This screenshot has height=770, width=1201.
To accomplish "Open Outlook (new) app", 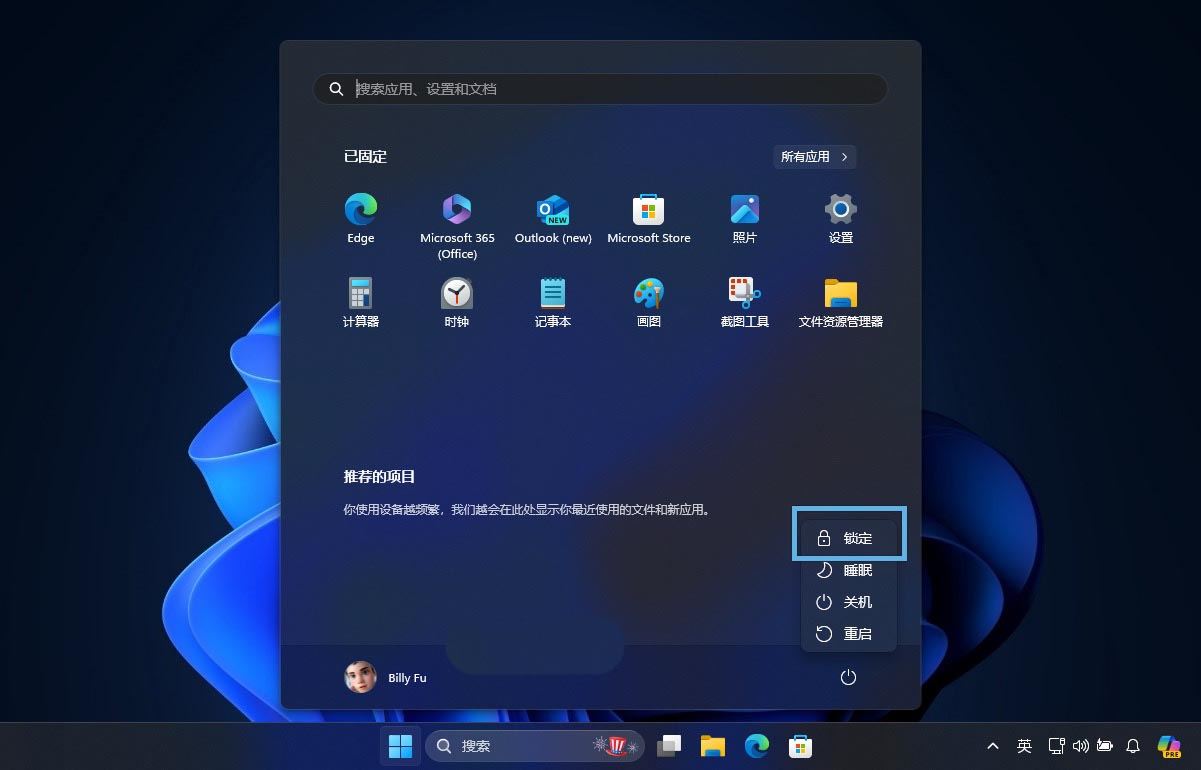I will (x=553, y=219).
